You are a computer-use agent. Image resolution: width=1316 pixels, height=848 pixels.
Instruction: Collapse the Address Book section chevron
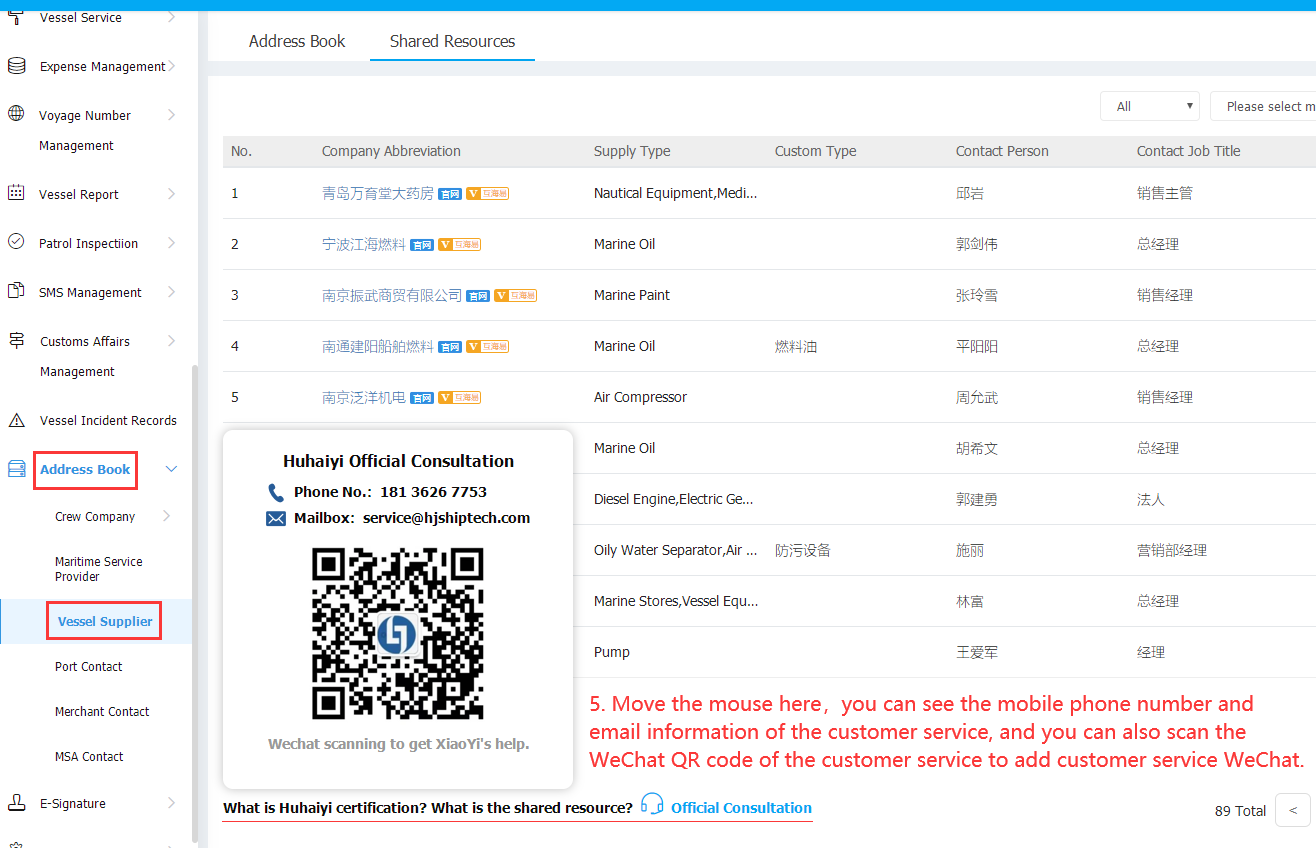[x=171, y=469]
